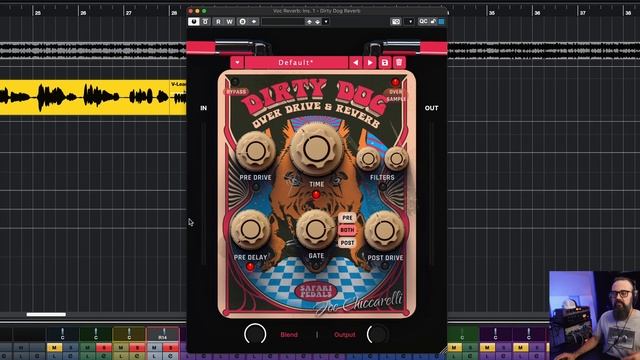Click the Safari Pedals logo
This screenshot has width=640, height=360.
tap(316, 291)
